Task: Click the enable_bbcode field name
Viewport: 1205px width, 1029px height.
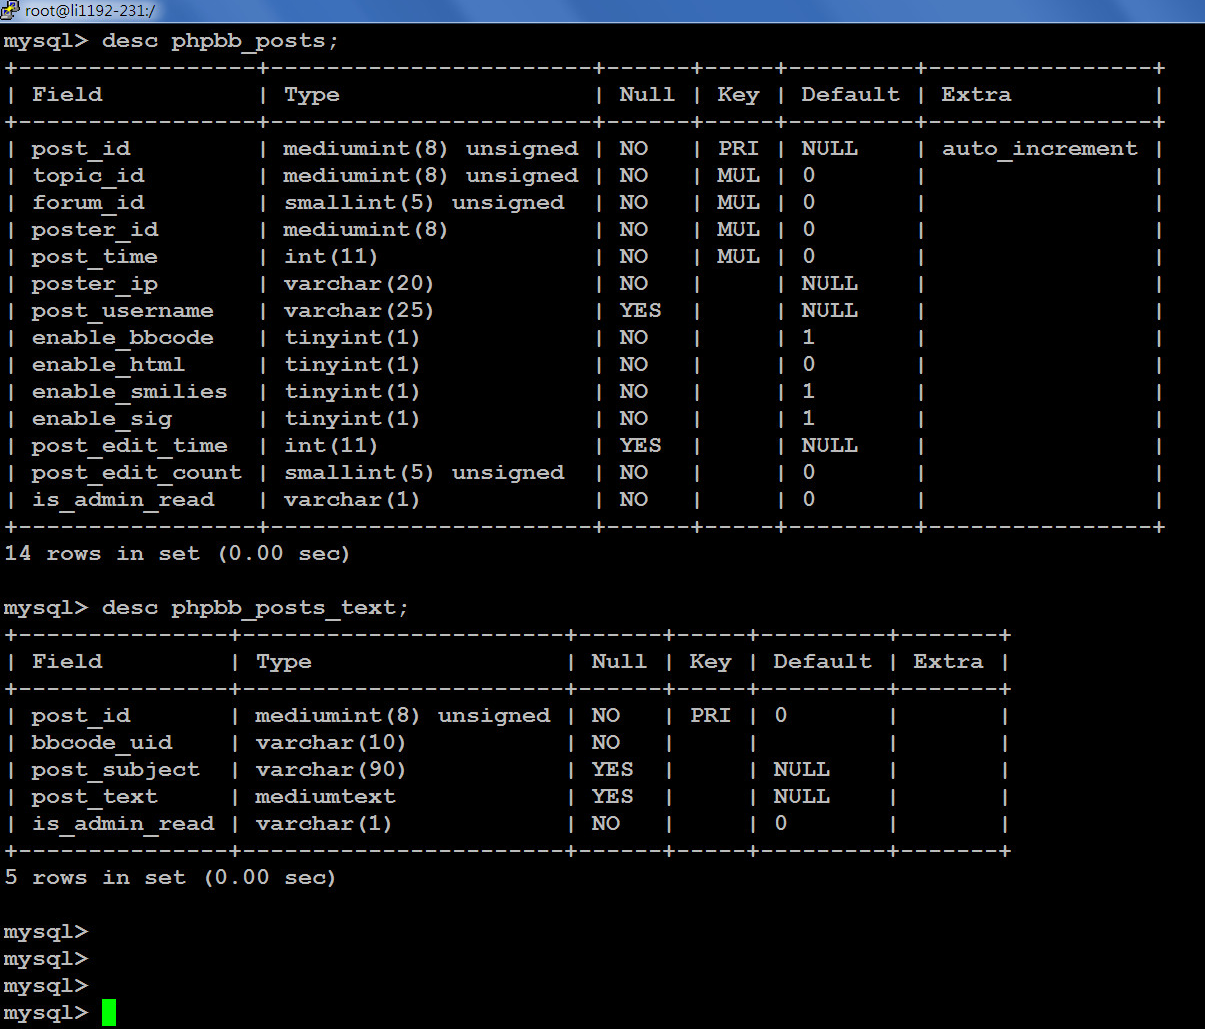Action: (x=122, y=338)
